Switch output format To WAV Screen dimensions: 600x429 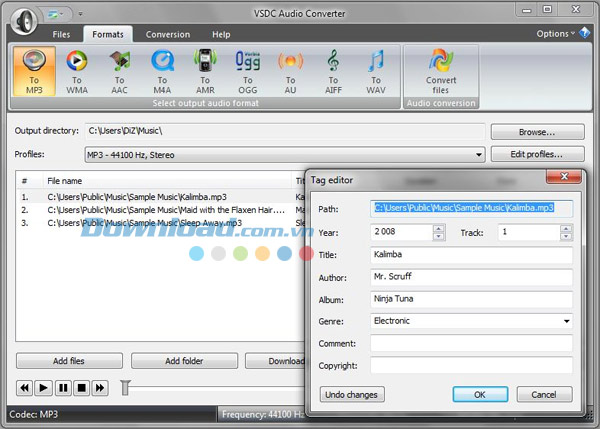point(376,71)
